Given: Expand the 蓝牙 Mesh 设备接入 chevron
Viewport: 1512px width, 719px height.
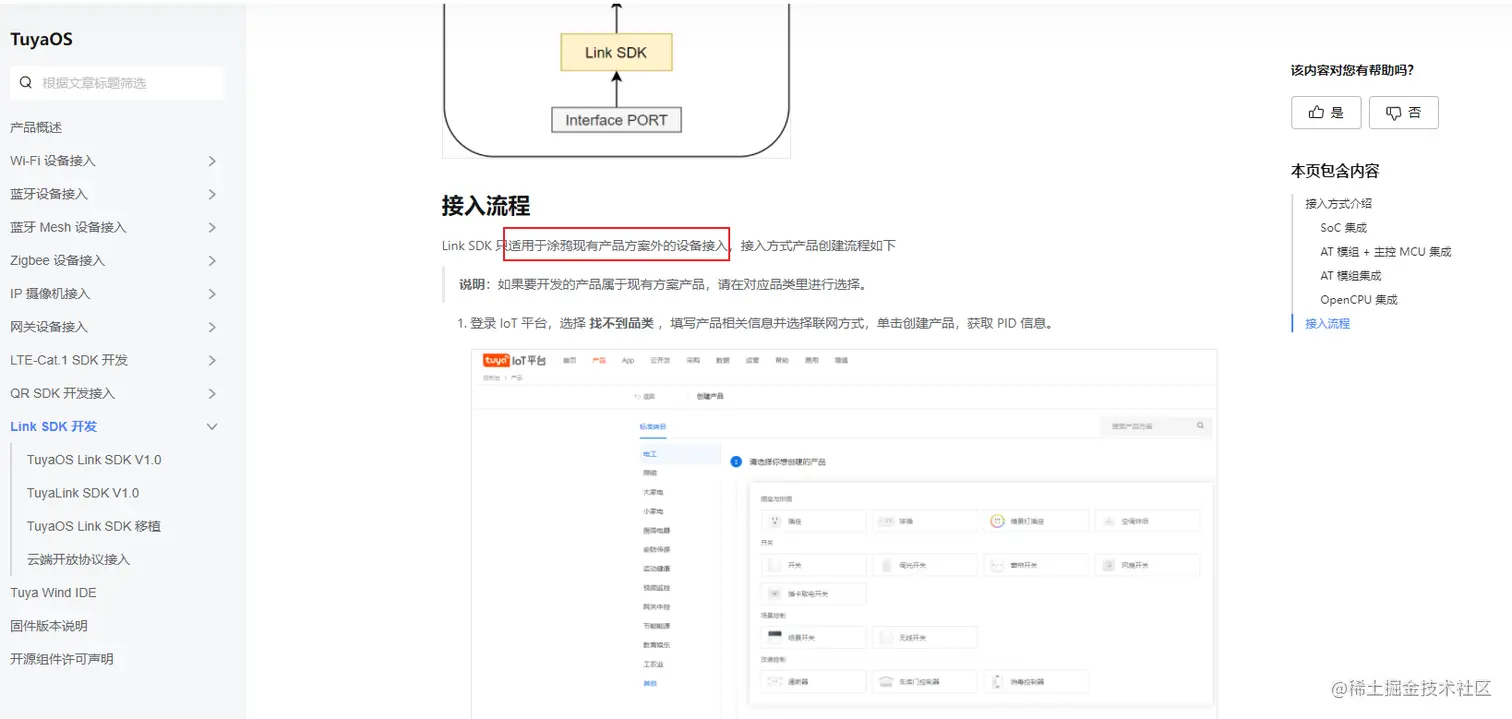Looking at the screenshot, I should [212, 227].
